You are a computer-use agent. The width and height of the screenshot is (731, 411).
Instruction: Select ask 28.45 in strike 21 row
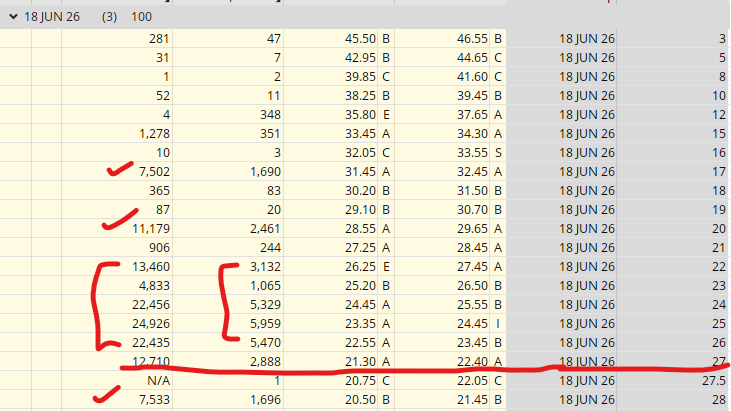[x=472, y=248]
